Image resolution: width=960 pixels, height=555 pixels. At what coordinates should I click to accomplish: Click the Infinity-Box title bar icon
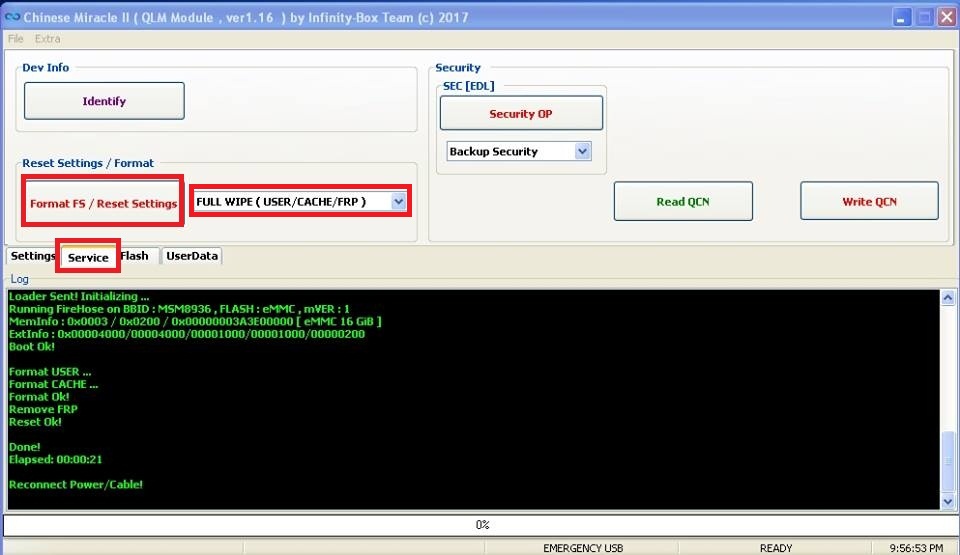pyautogui.click(x=12, y=17)
